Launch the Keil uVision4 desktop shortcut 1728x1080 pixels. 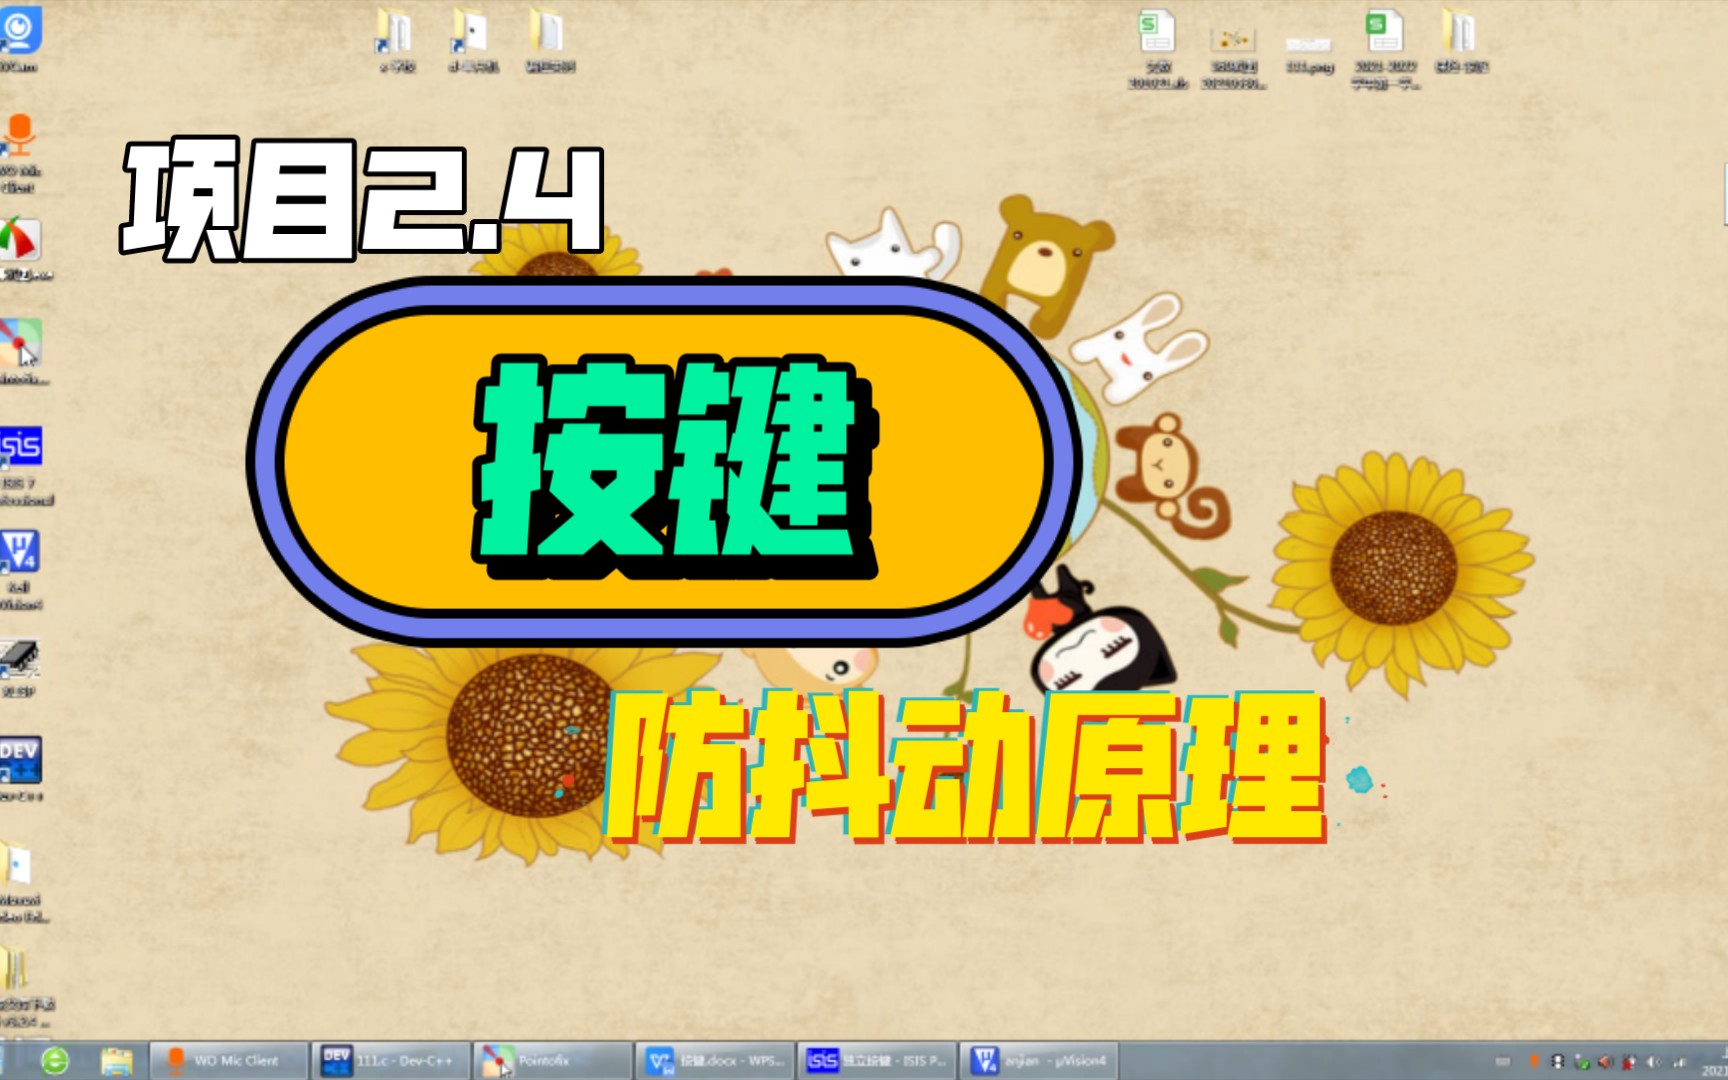(19, 568)
